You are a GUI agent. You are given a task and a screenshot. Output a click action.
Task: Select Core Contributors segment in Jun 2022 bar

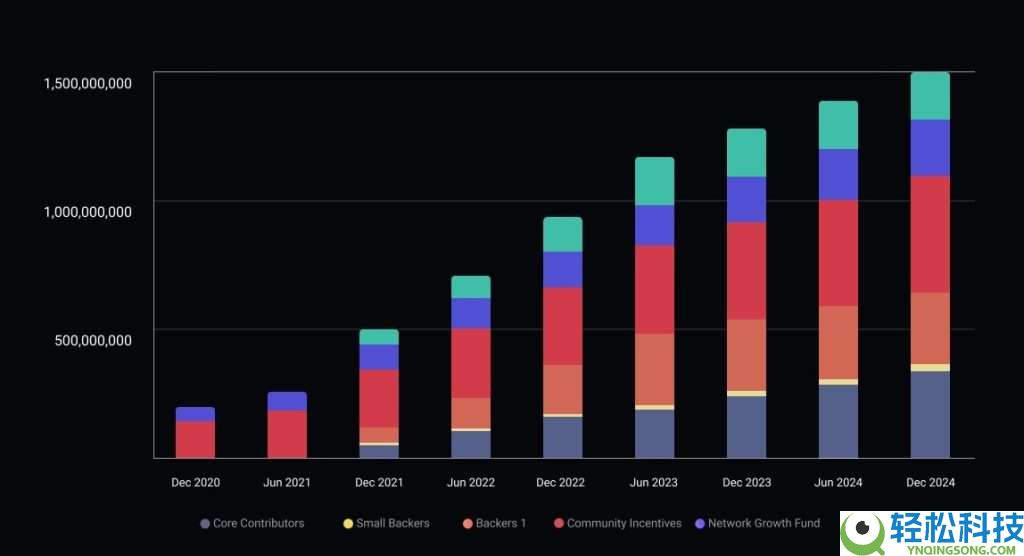pyautogui.click(x=471, y=444)
